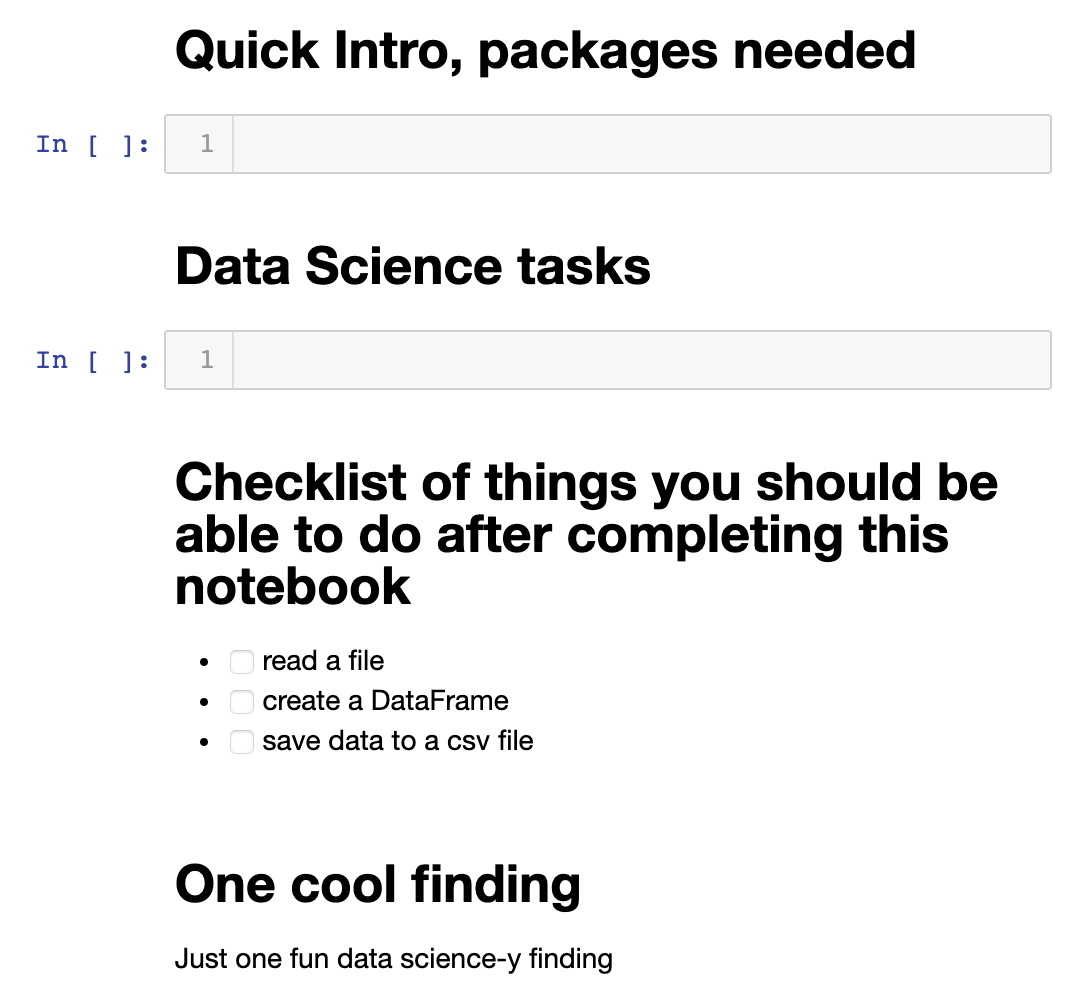This screenshot has height=996, width=1070.
Task: Click the bullet point before 'create a DataFrame'
Action: [205, 703]
